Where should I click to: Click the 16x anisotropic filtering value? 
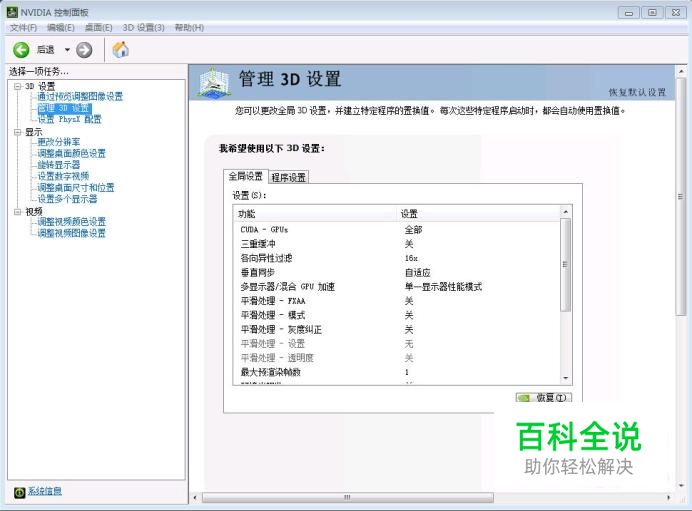tap(411, 258)
